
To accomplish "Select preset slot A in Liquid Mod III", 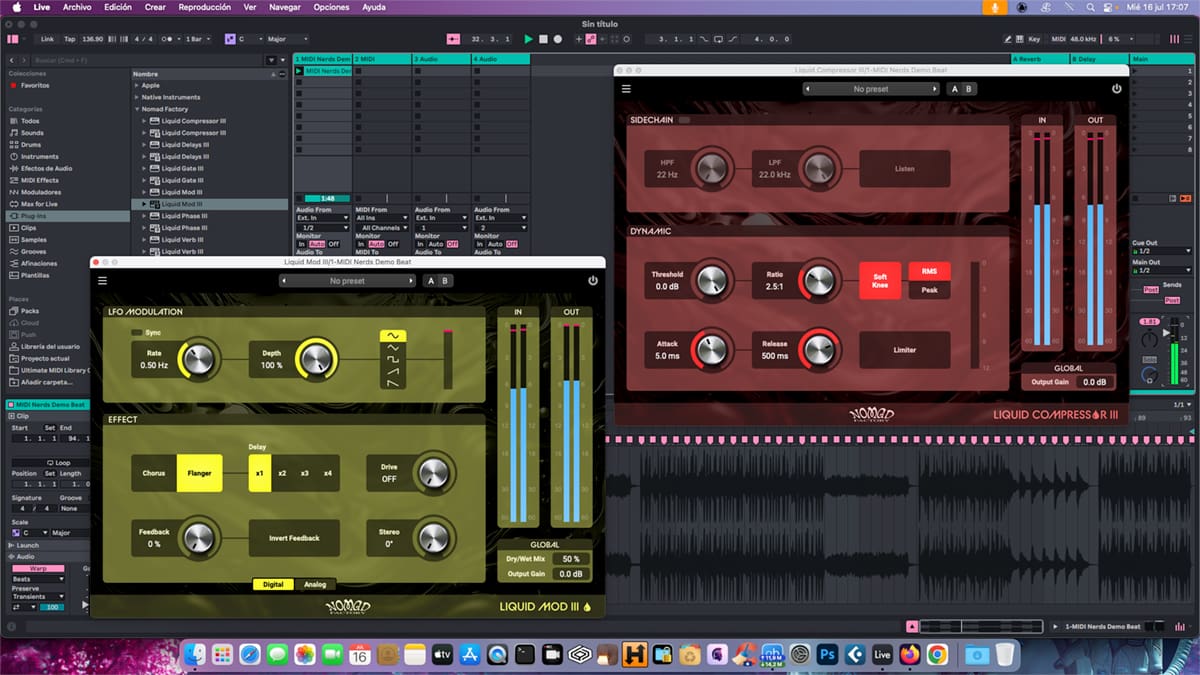I will coord(431,281).
